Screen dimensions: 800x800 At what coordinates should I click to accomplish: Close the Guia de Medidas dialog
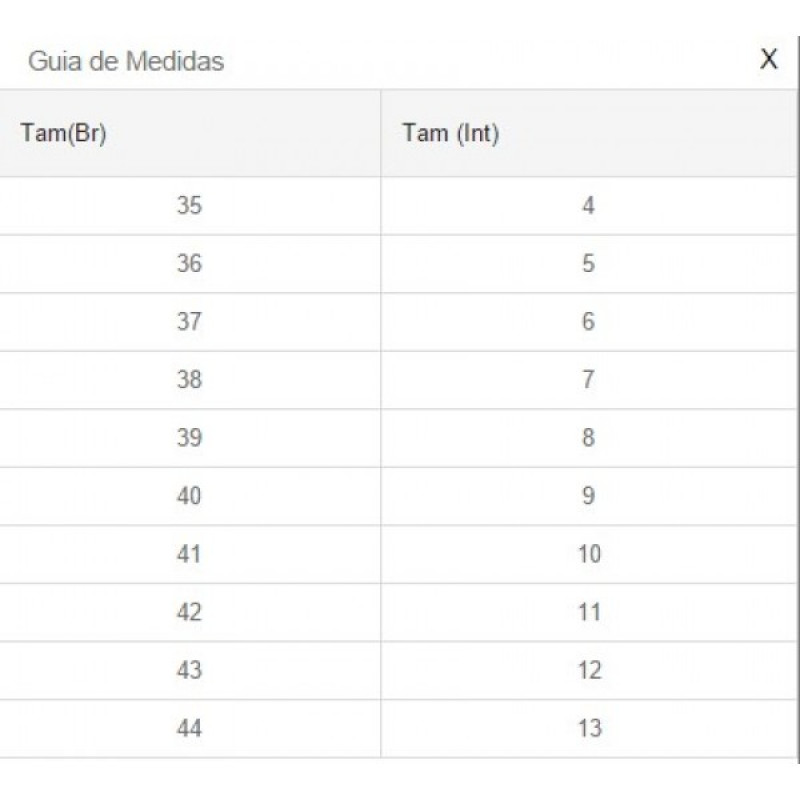[768, 59]
